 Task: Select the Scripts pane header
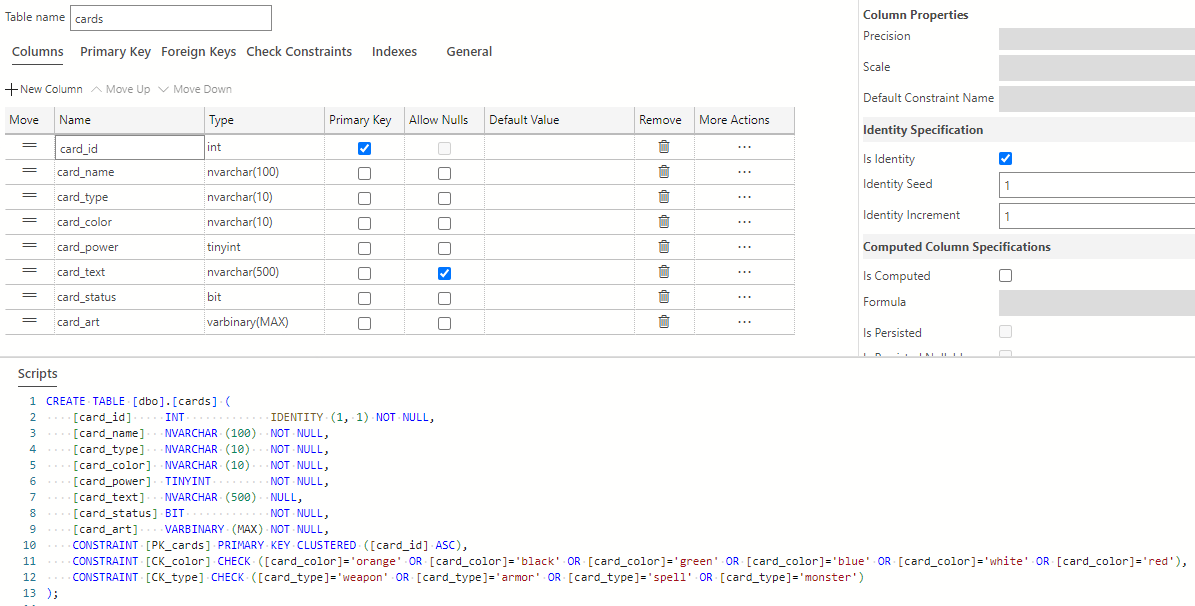pos(37,374)
